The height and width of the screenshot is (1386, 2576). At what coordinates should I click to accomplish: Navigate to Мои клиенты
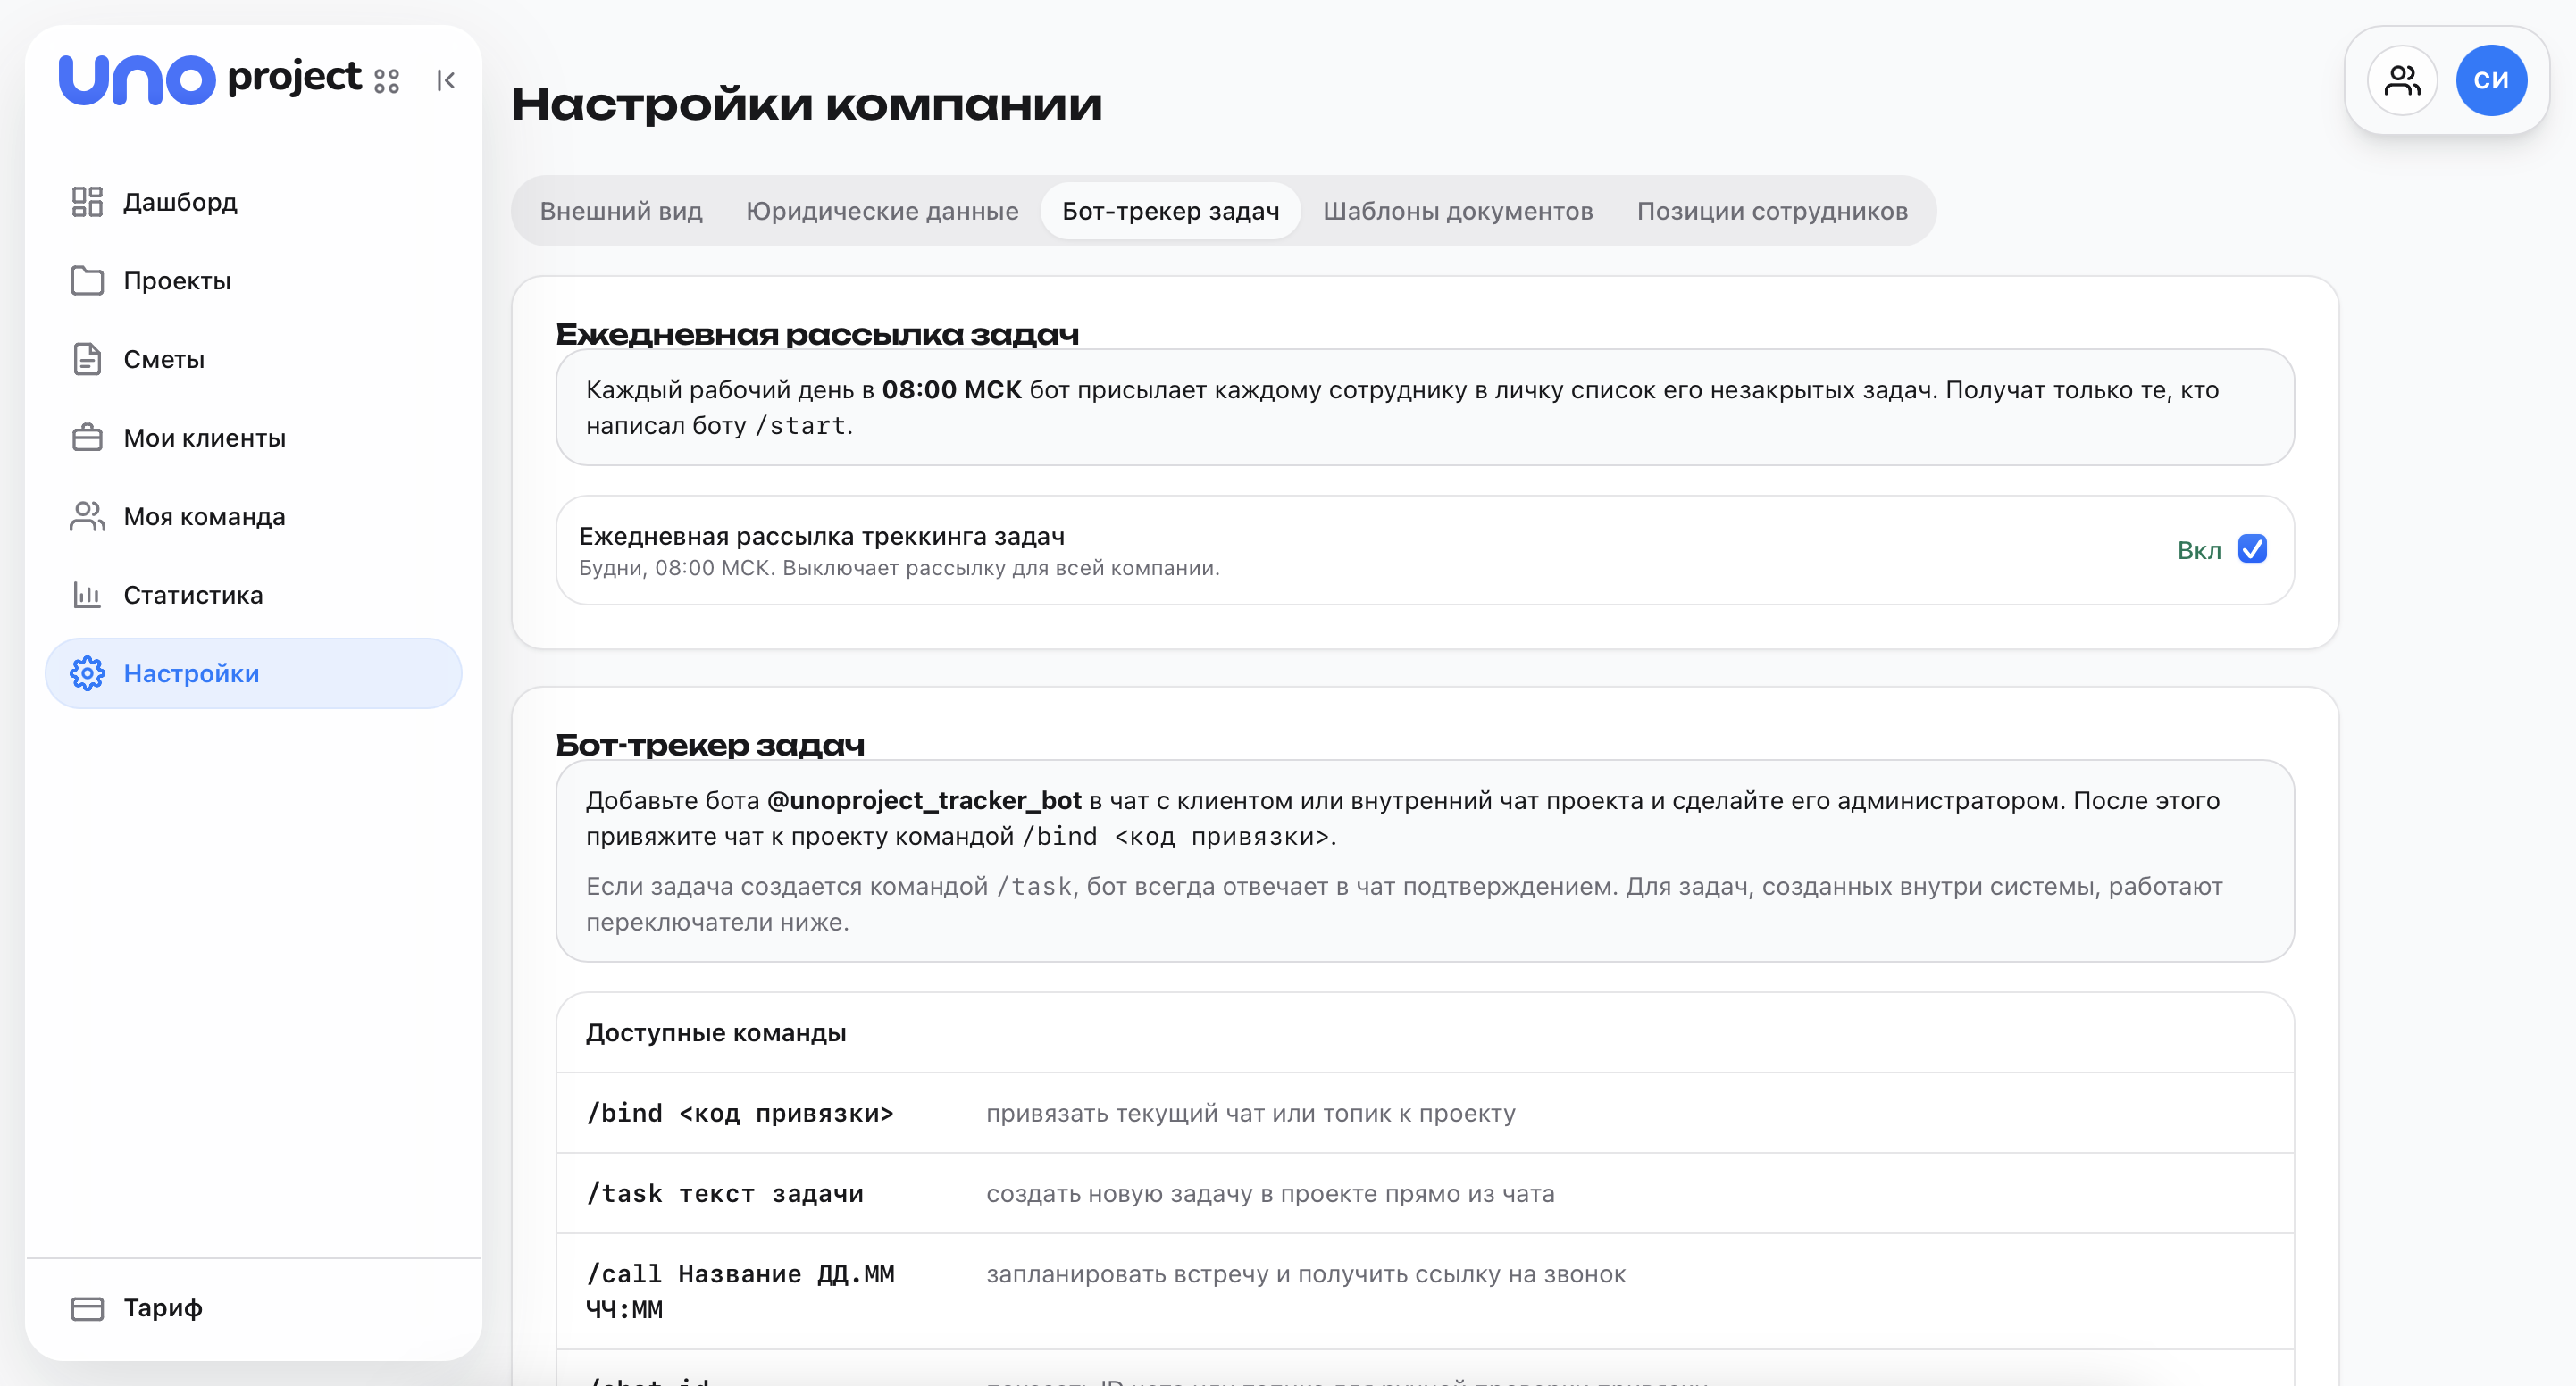coord(253,438)
